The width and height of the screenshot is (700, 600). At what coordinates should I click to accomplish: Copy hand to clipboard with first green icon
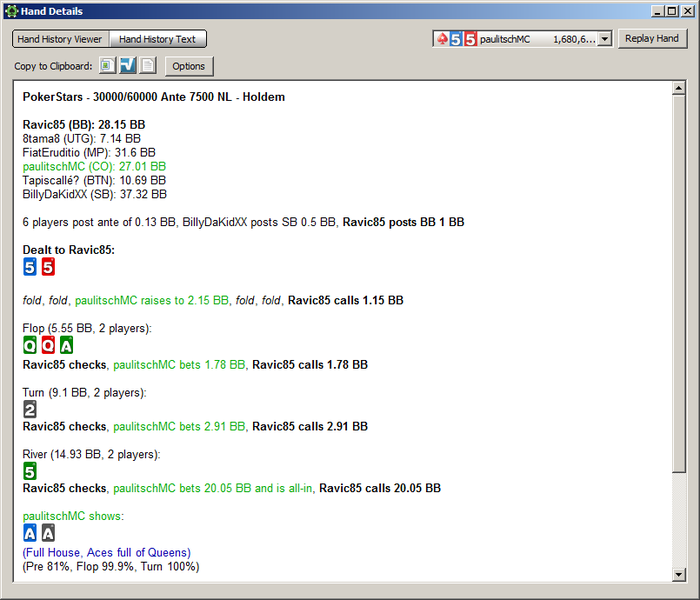[x=107, y=66]
